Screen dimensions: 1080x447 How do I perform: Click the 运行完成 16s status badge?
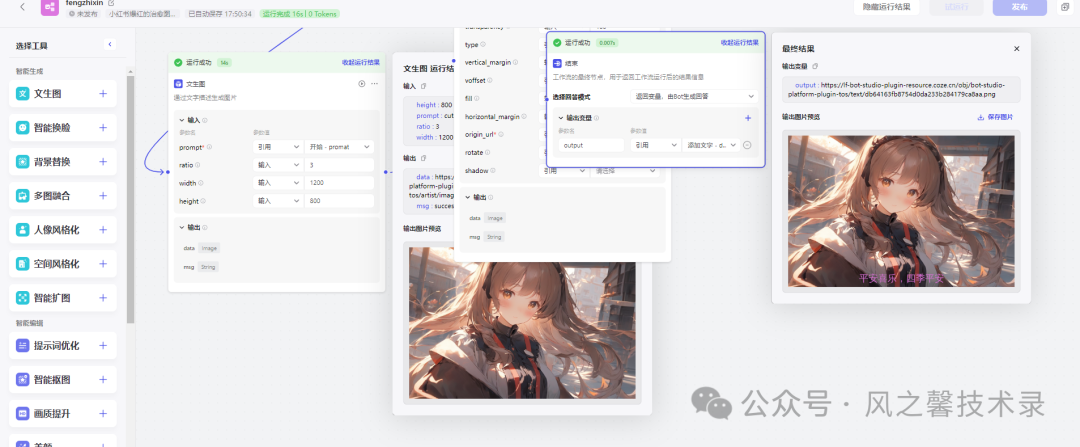tap(300, 14)
